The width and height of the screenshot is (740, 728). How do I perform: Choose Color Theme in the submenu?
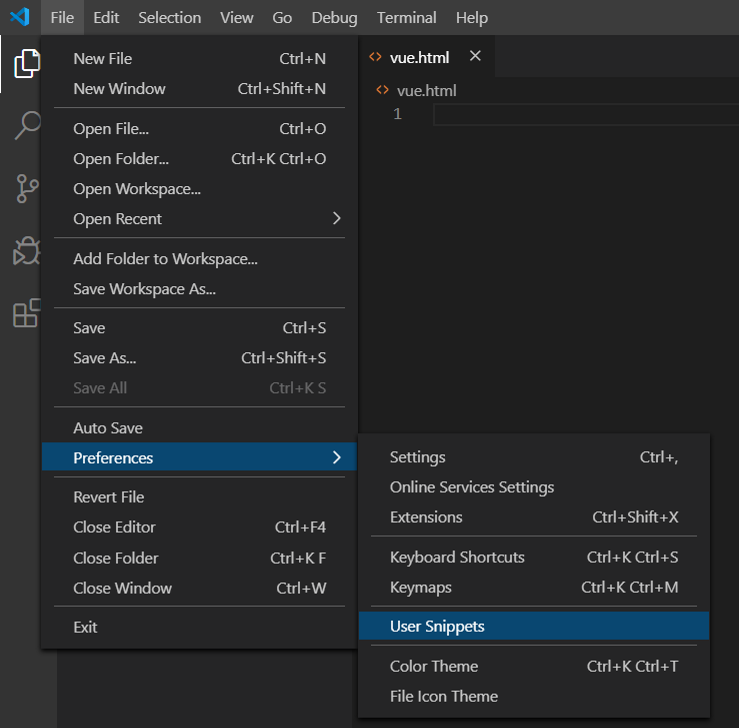(434, 666)
